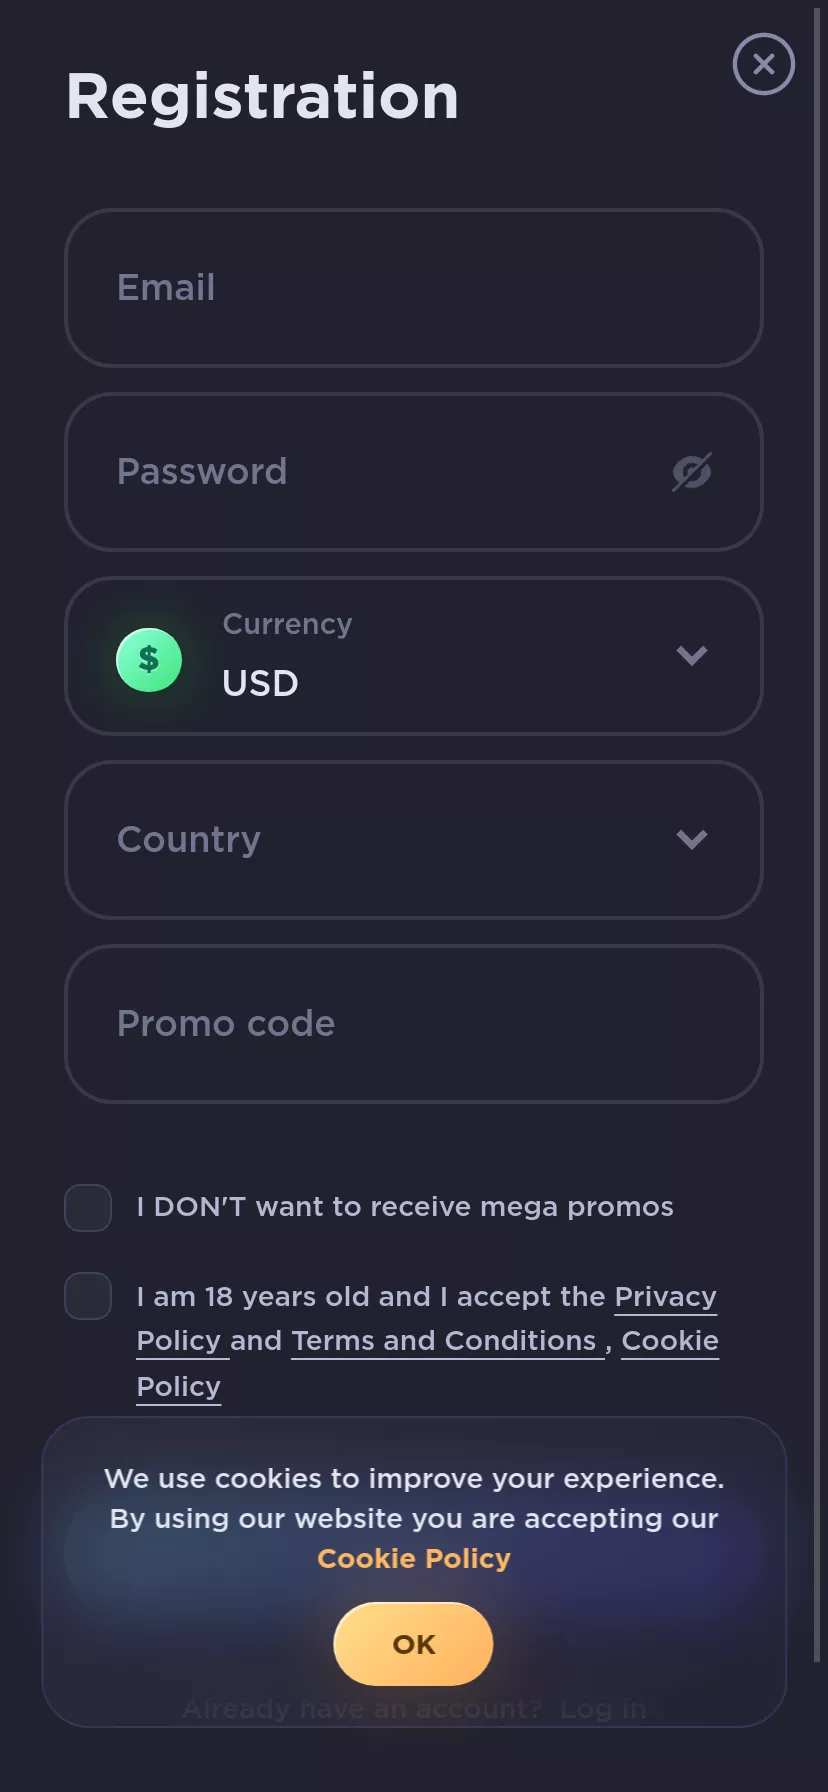The width and height of the screenshot is (828, 1792).
Task: Expand the Country dropdown chevron
Action: tap(692, 840)
